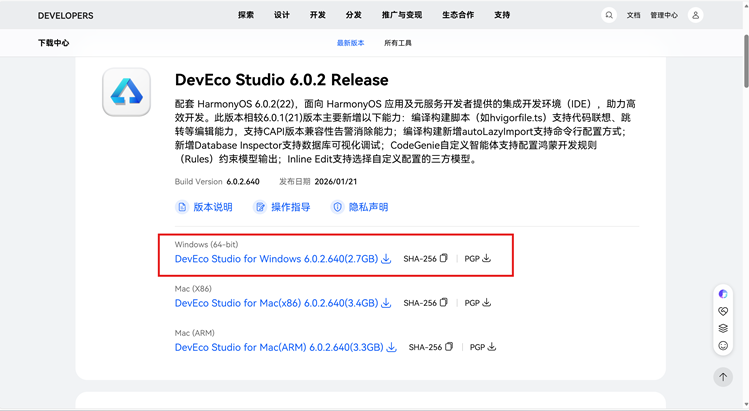
Task: Click the smiley feedback icon
Action: tap(723, 346)
